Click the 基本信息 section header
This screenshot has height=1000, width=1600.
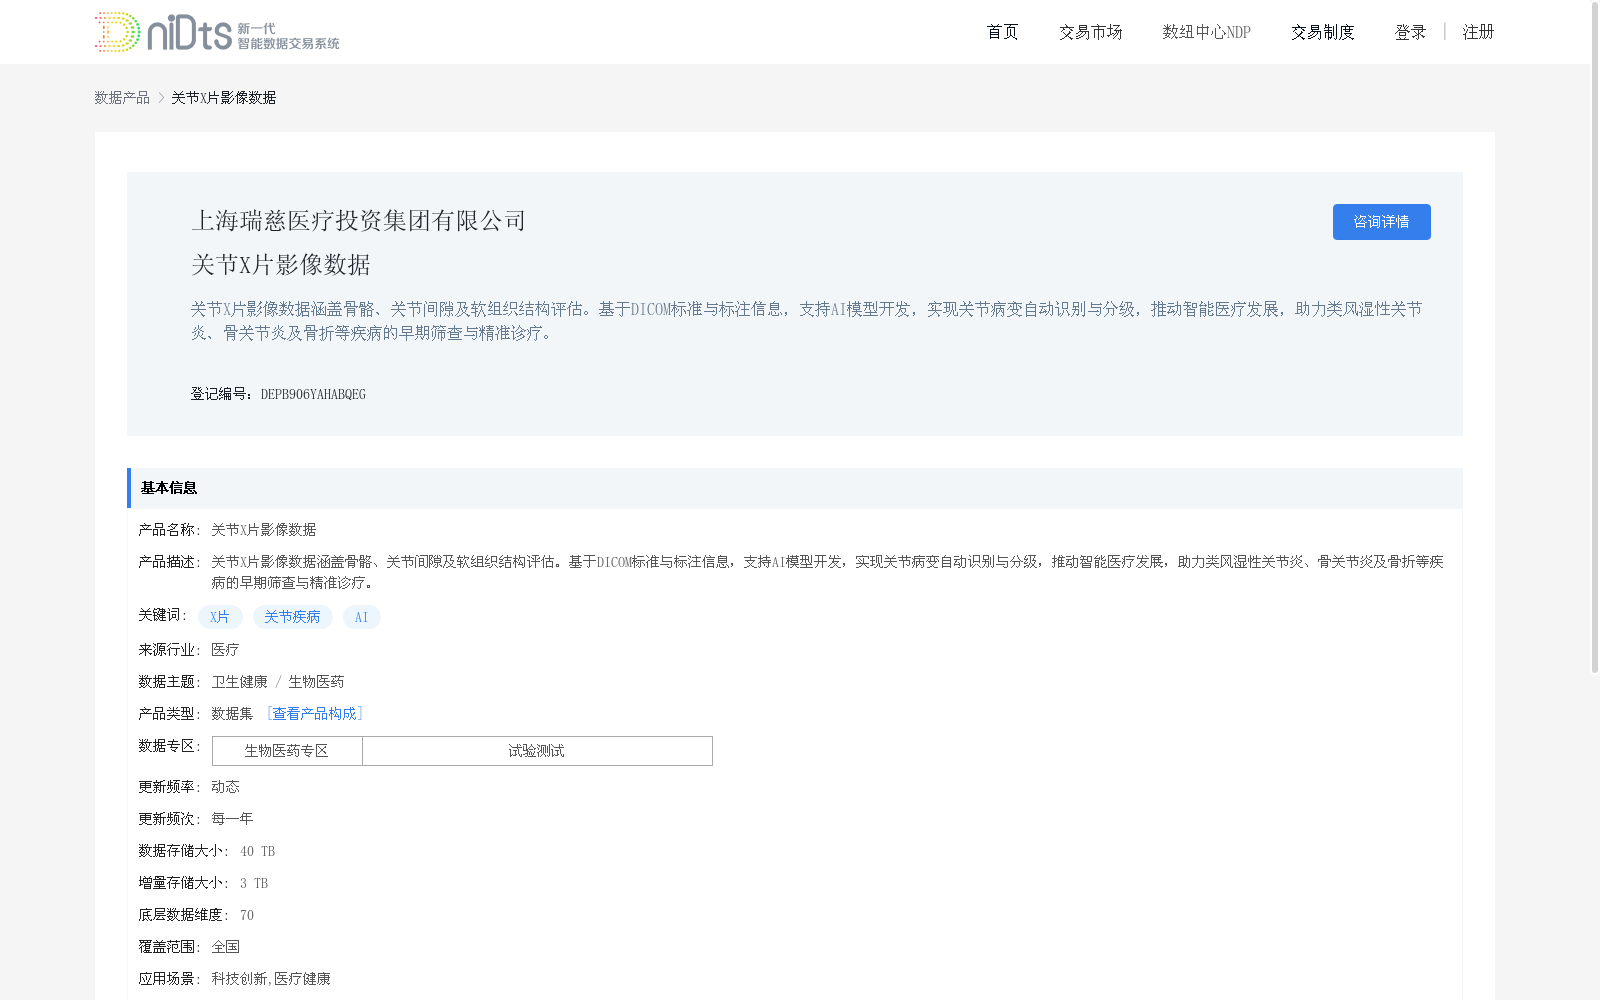795,488
